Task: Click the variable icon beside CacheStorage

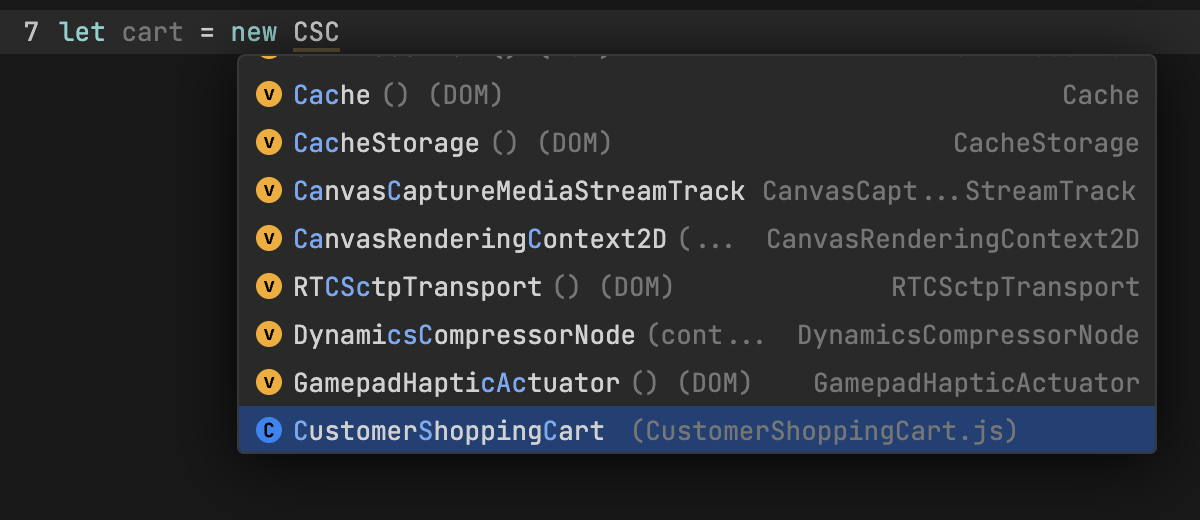Action: click(268, 143)
